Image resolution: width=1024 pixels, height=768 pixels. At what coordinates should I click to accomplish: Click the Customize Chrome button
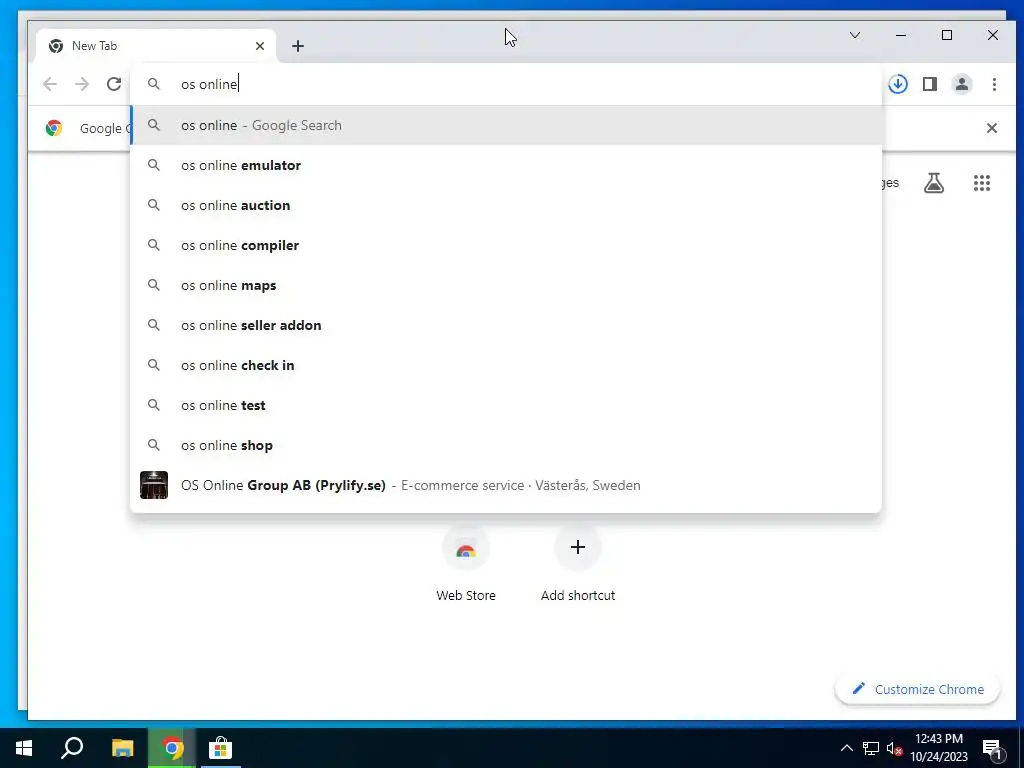pyautogui.click(x=918, y=689)
